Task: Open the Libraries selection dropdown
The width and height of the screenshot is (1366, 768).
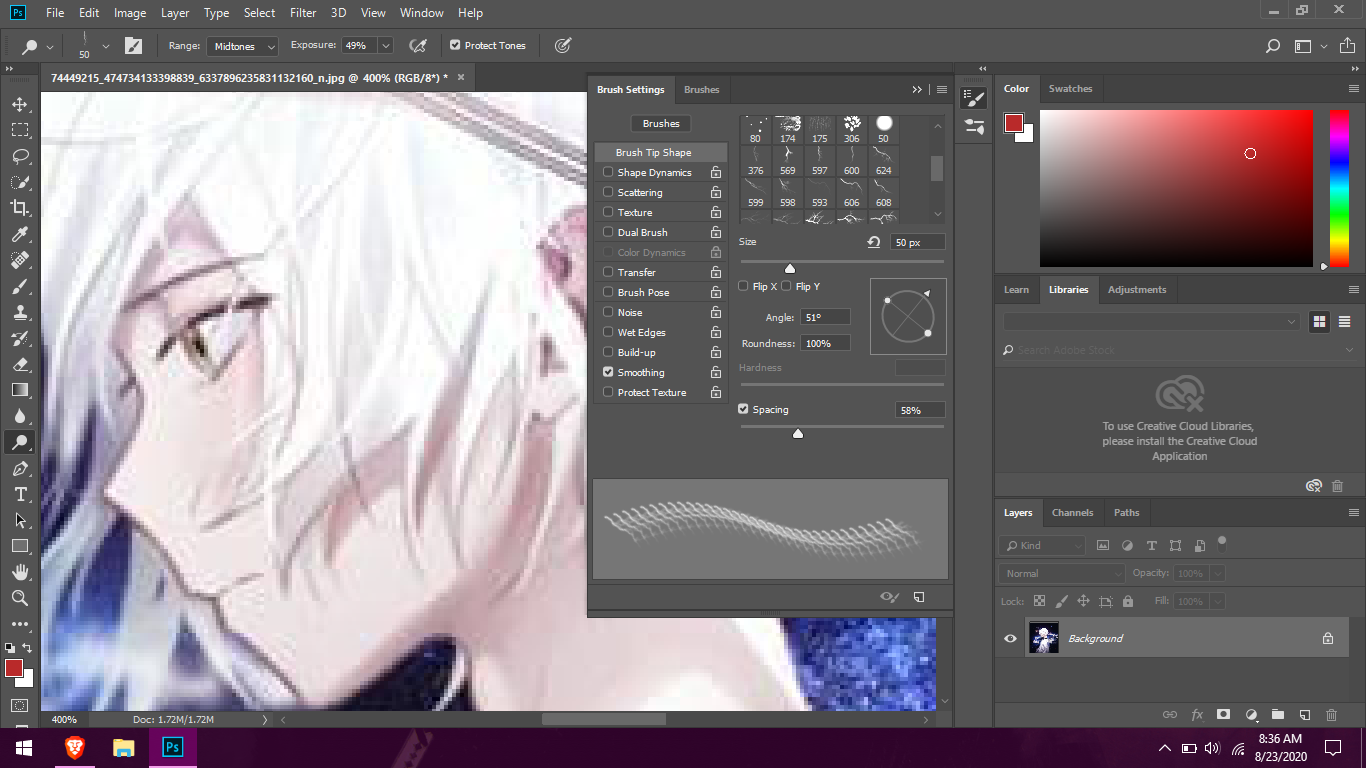Action: (1151, 322)
